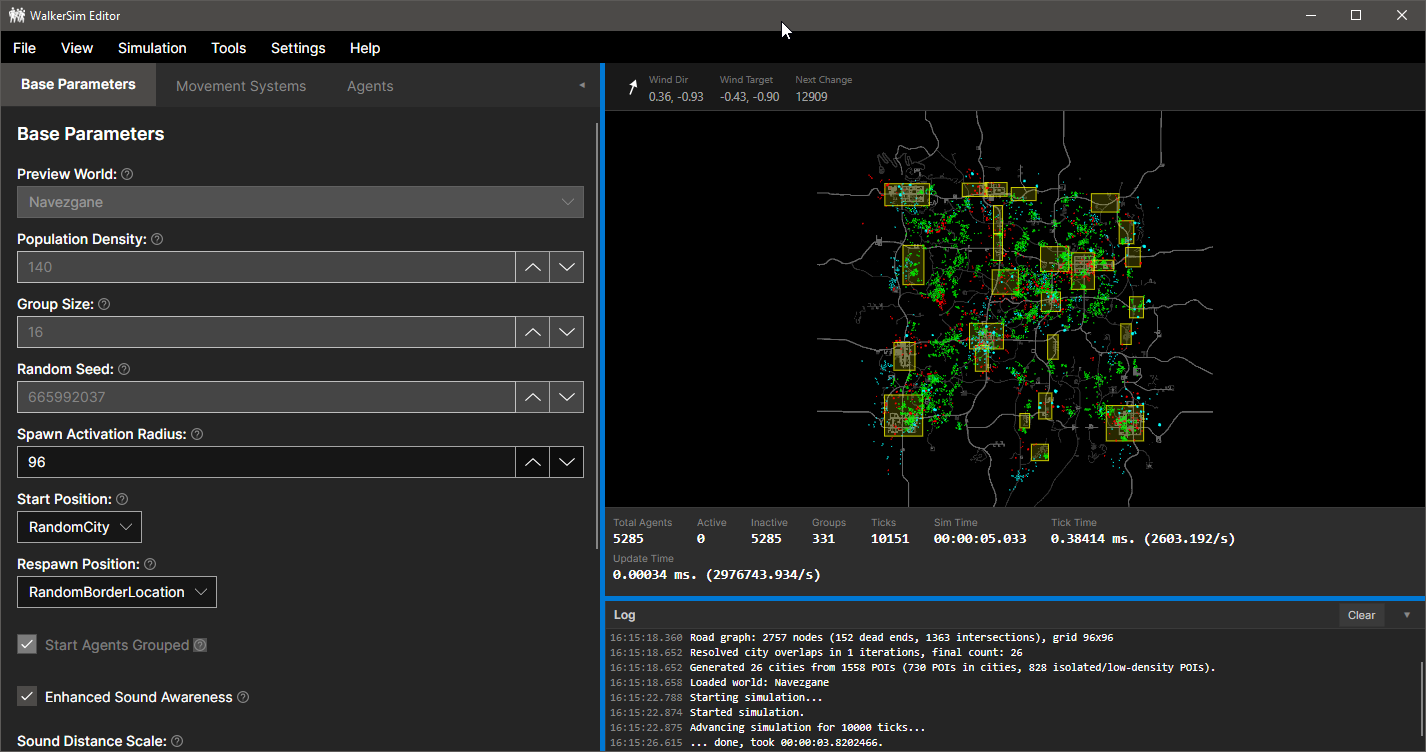Collapse the left panel with the arrow
Image resolution: width=1426 pixels, height=752 pixels.
[582, 85]
